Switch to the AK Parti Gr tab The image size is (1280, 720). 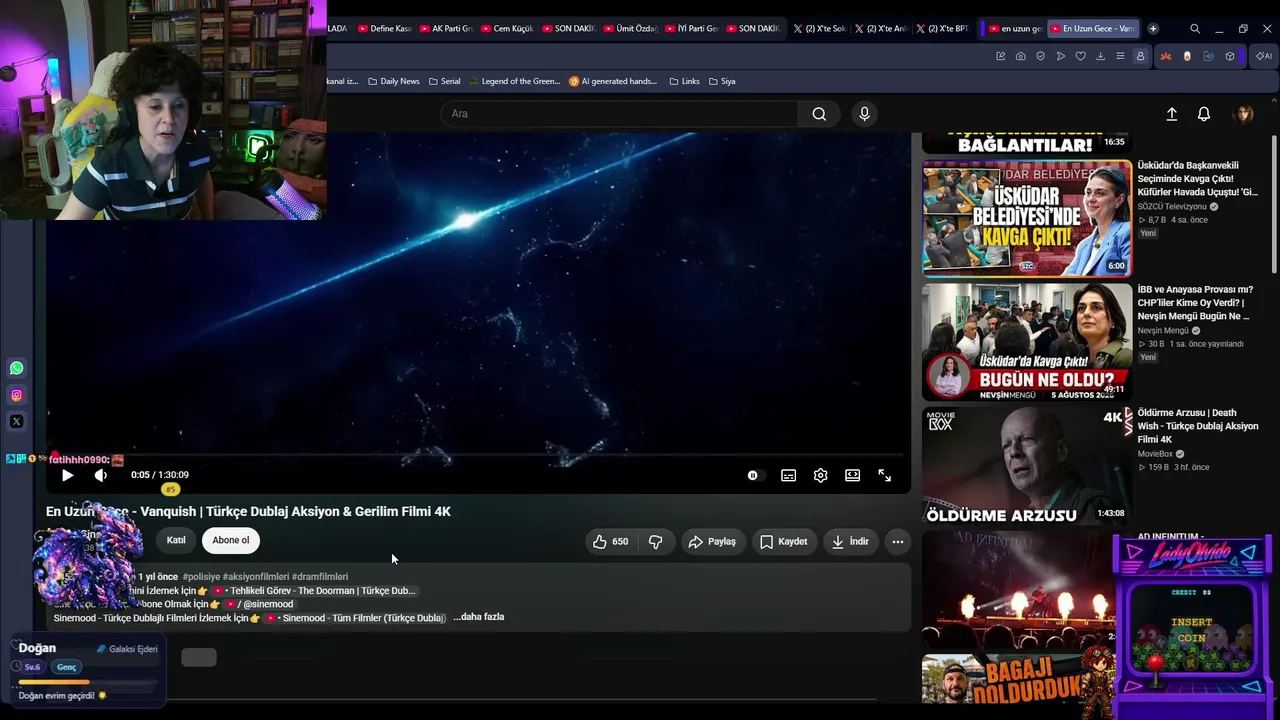446,29
